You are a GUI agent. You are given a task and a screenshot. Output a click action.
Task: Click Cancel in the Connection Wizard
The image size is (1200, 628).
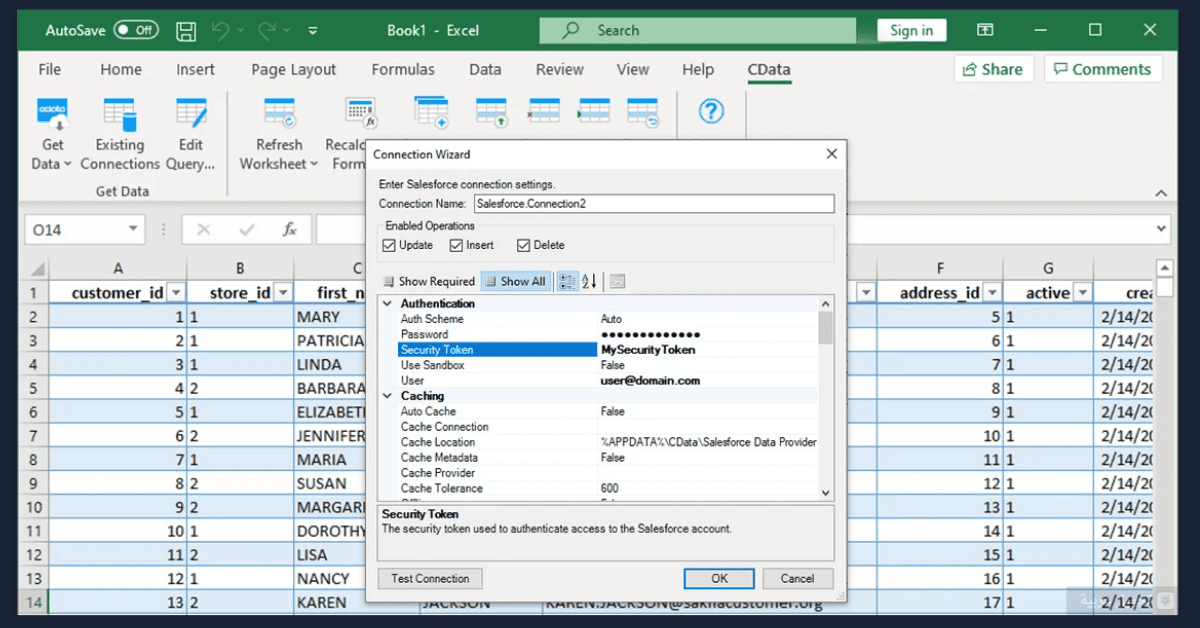tap(797, 578)
